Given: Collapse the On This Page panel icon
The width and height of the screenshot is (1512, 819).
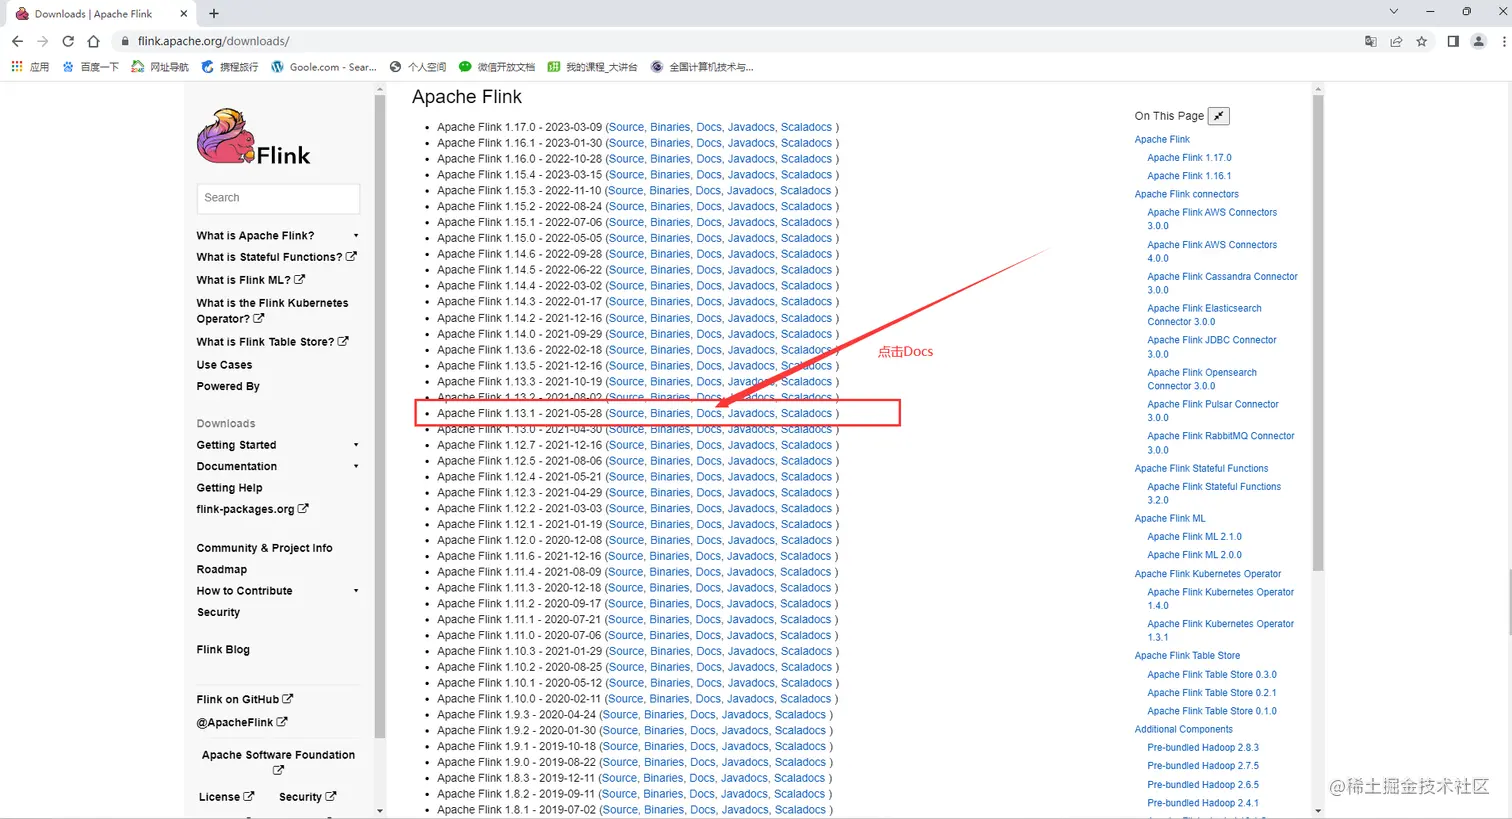Looking at the screenshot, I should 1218,116.
